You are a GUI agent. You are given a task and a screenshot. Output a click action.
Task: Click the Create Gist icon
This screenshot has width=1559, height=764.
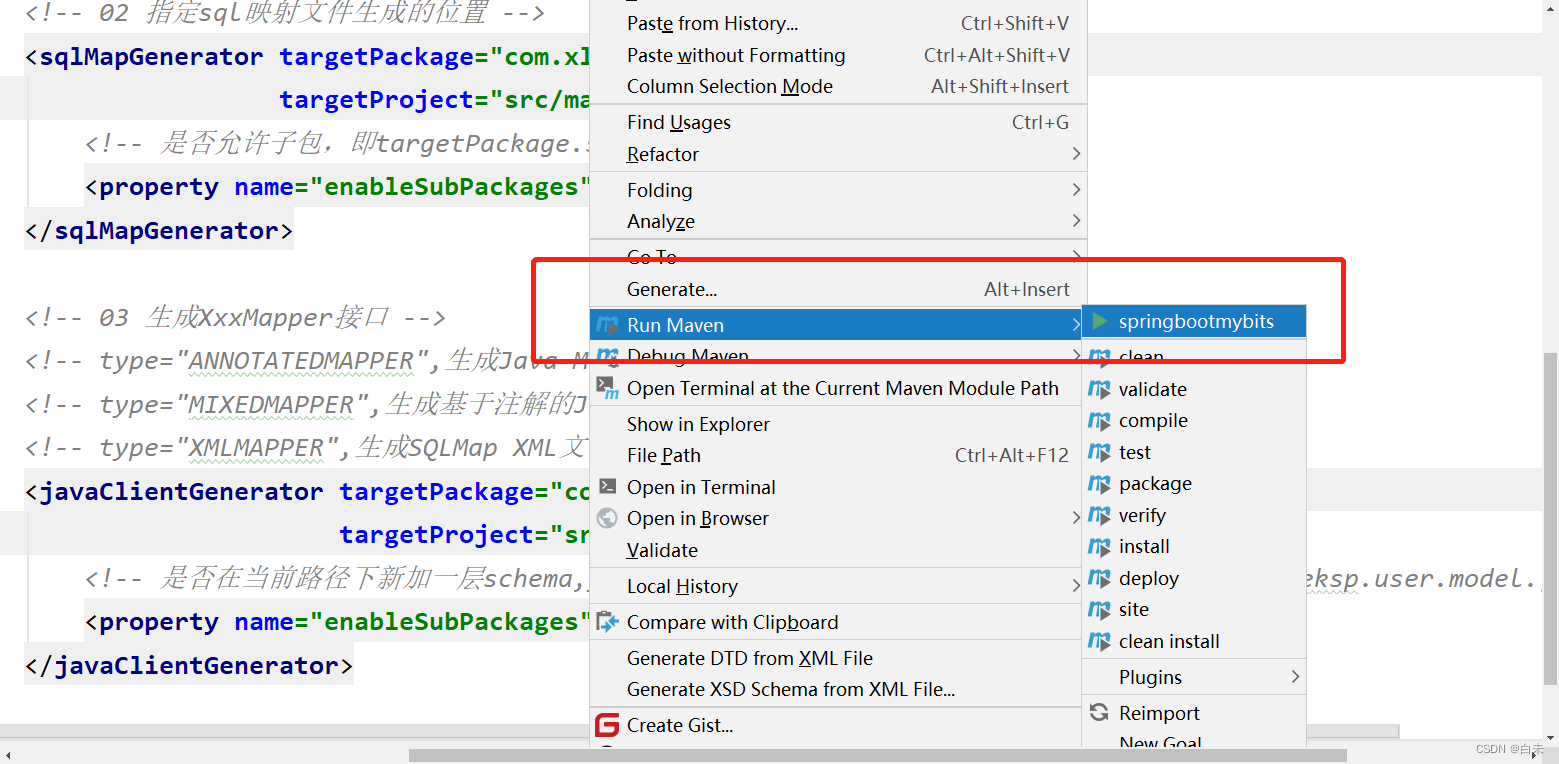point(608,725)
